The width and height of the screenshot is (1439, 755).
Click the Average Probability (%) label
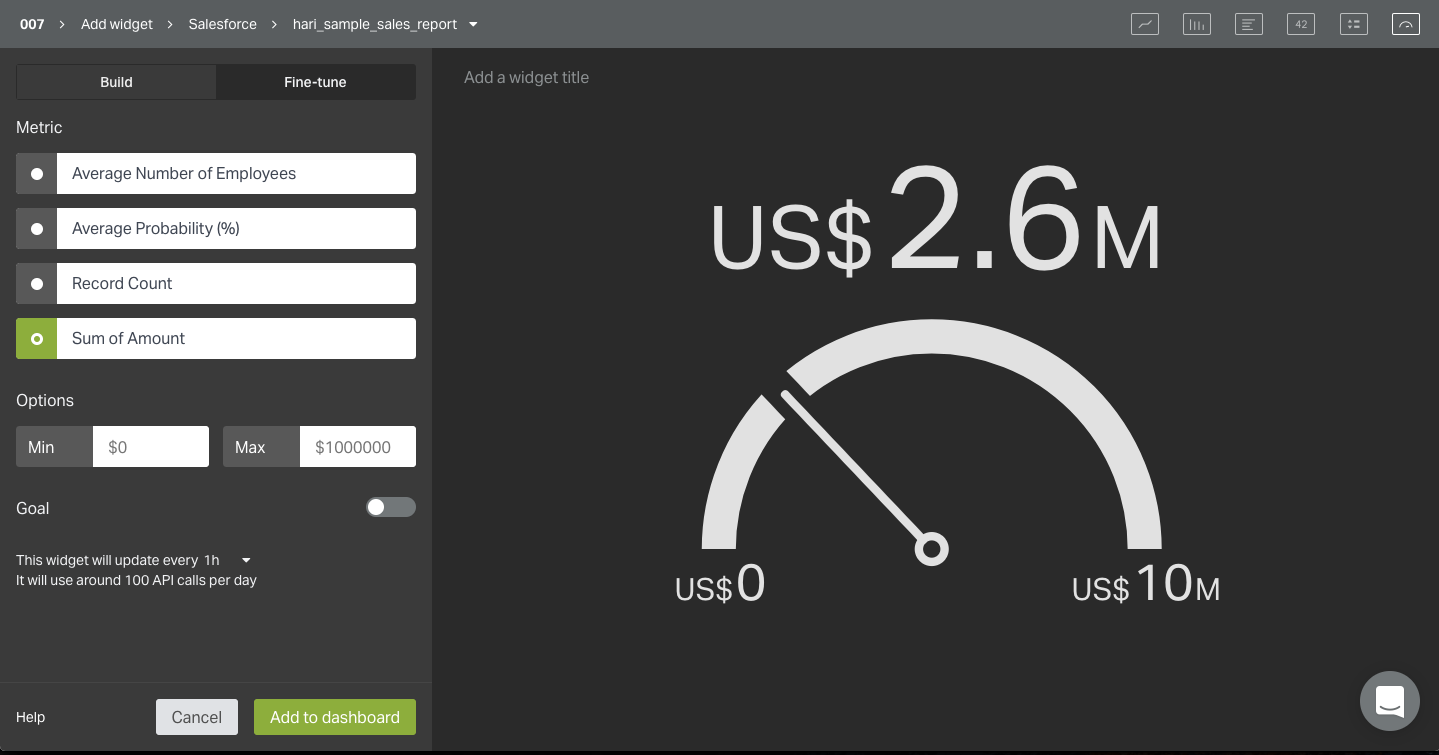[156, 228]
